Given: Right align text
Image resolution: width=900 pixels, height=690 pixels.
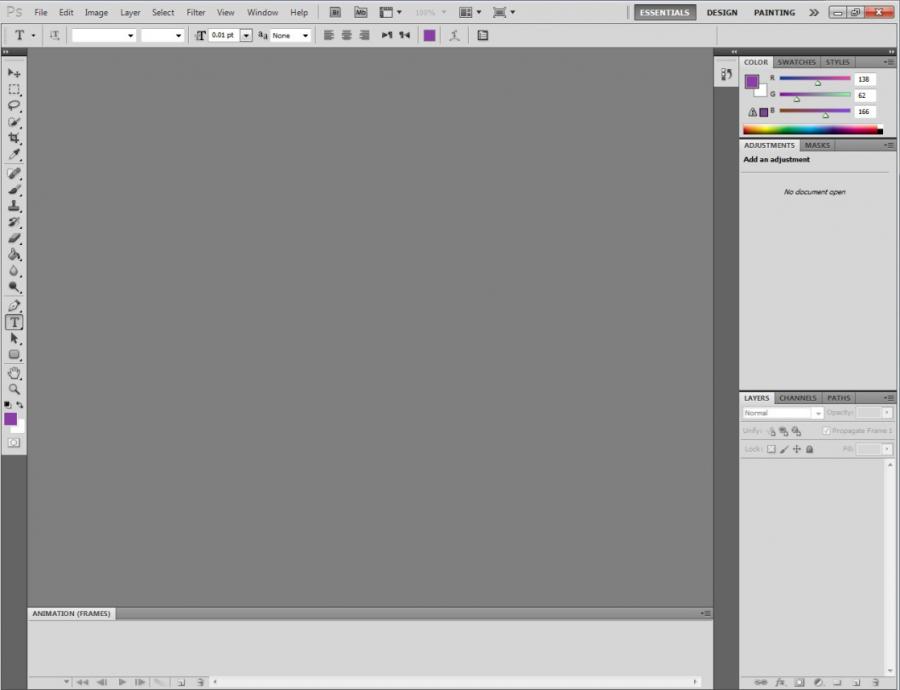Looking at the screenshot, I should pos(364,36).
